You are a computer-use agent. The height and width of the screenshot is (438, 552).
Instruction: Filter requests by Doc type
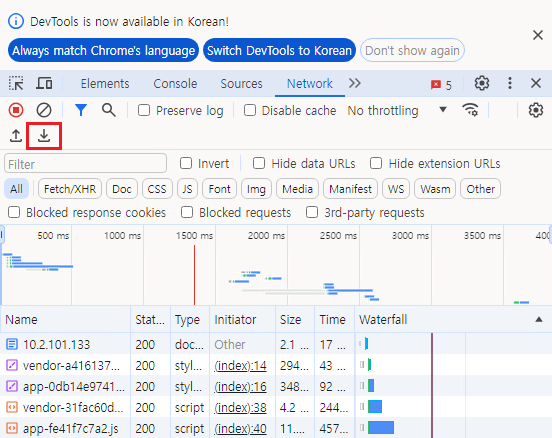click(x=122, y=189)
